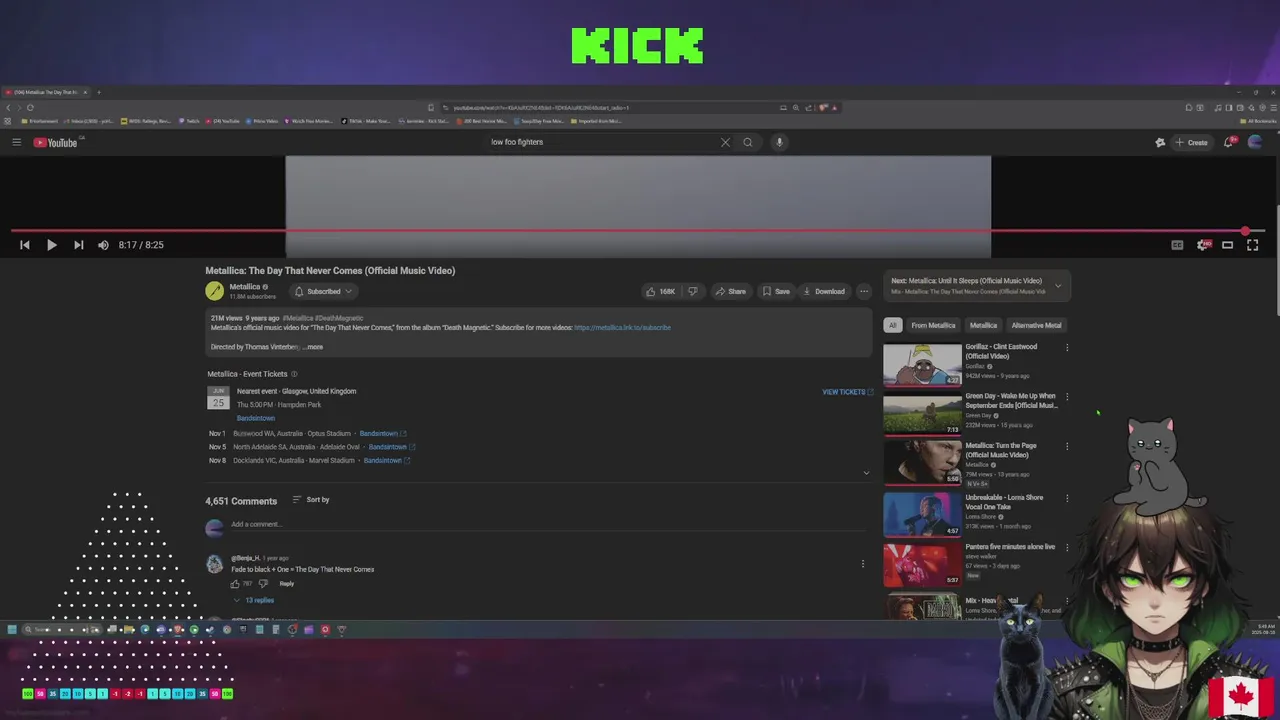
Task: Share the video
Action: tap(730, 291)
